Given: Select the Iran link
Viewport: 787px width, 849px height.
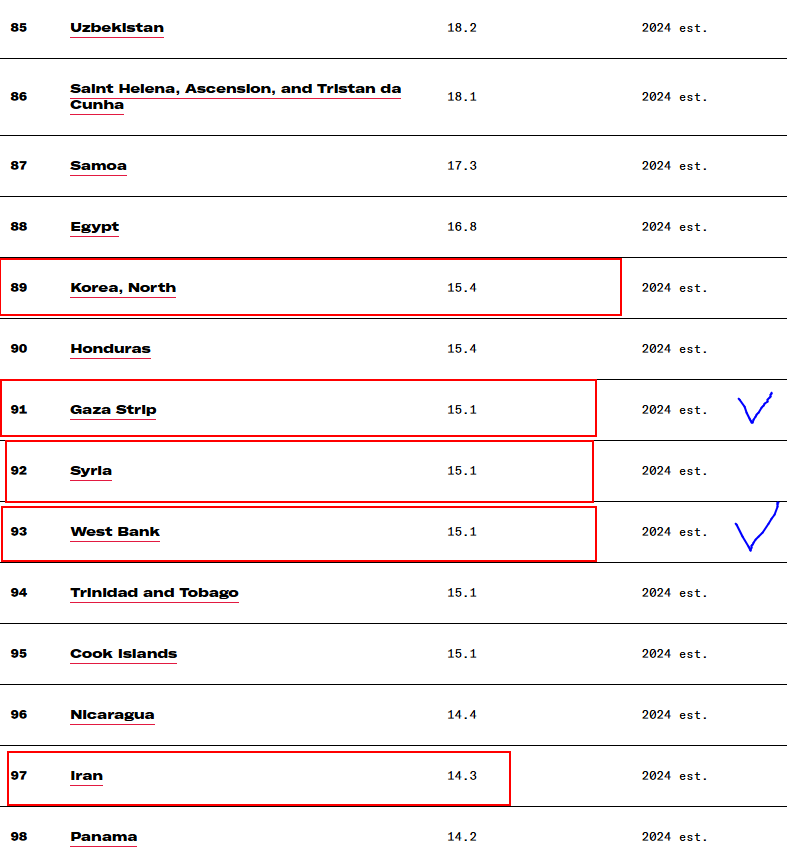Looking at the screenshot, I should tap(87, 776).
